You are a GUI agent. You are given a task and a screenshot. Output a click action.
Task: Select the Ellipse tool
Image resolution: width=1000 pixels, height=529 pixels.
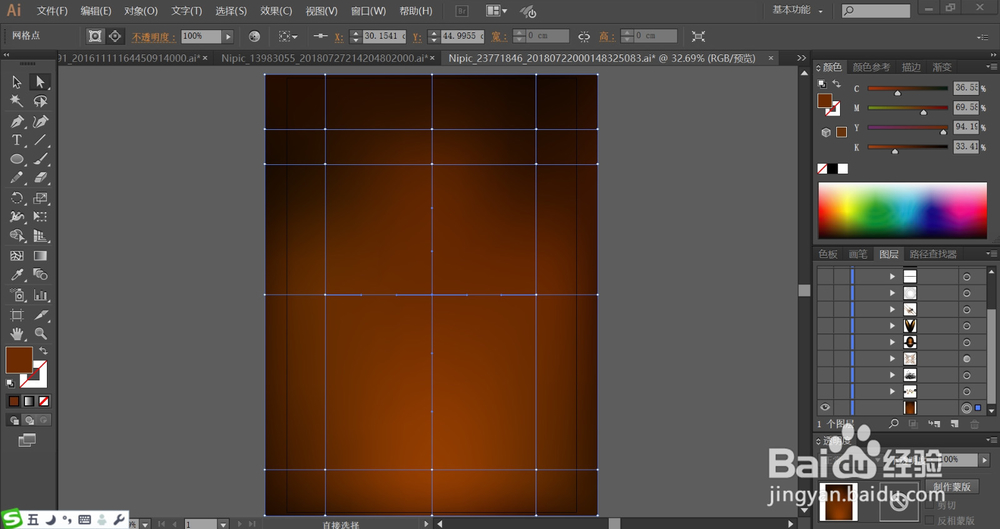[17, 159]
